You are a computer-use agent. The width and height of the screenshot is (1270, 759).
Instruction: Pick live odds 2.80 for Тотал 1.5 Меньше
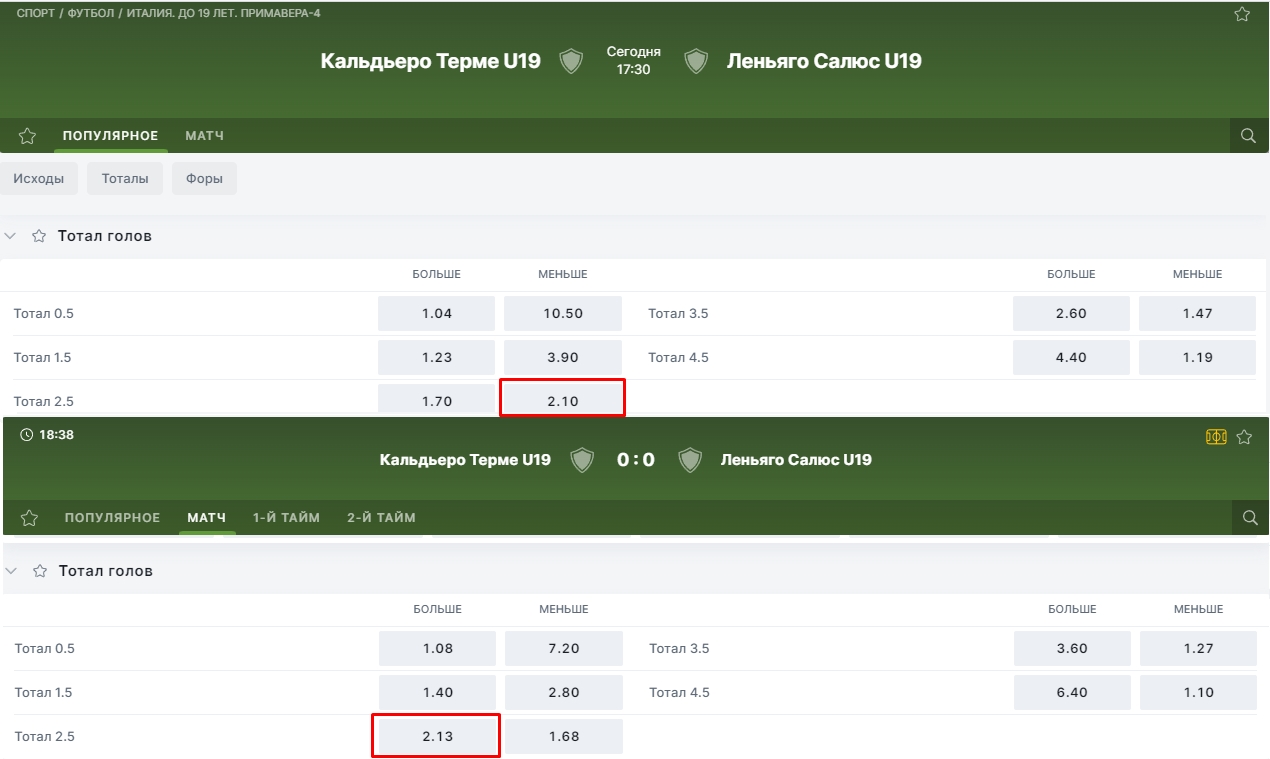564,692
